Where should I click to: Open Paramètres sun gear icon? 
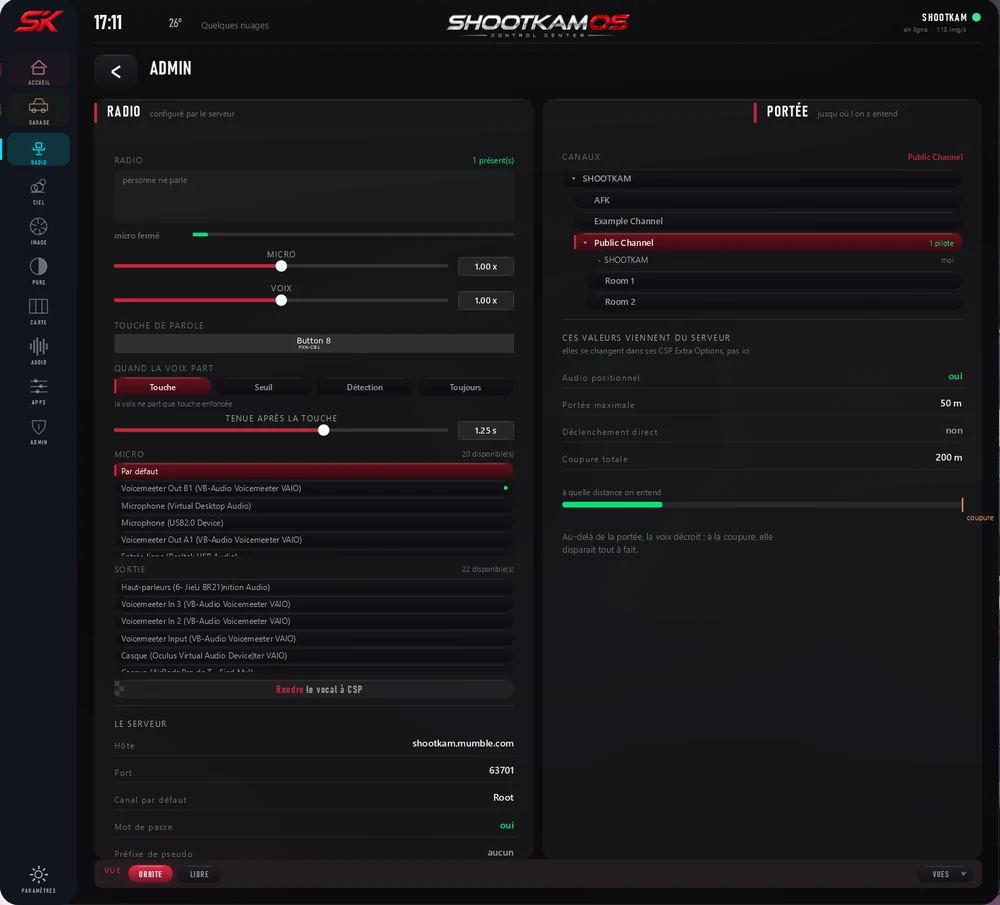[x=38, y=878]
